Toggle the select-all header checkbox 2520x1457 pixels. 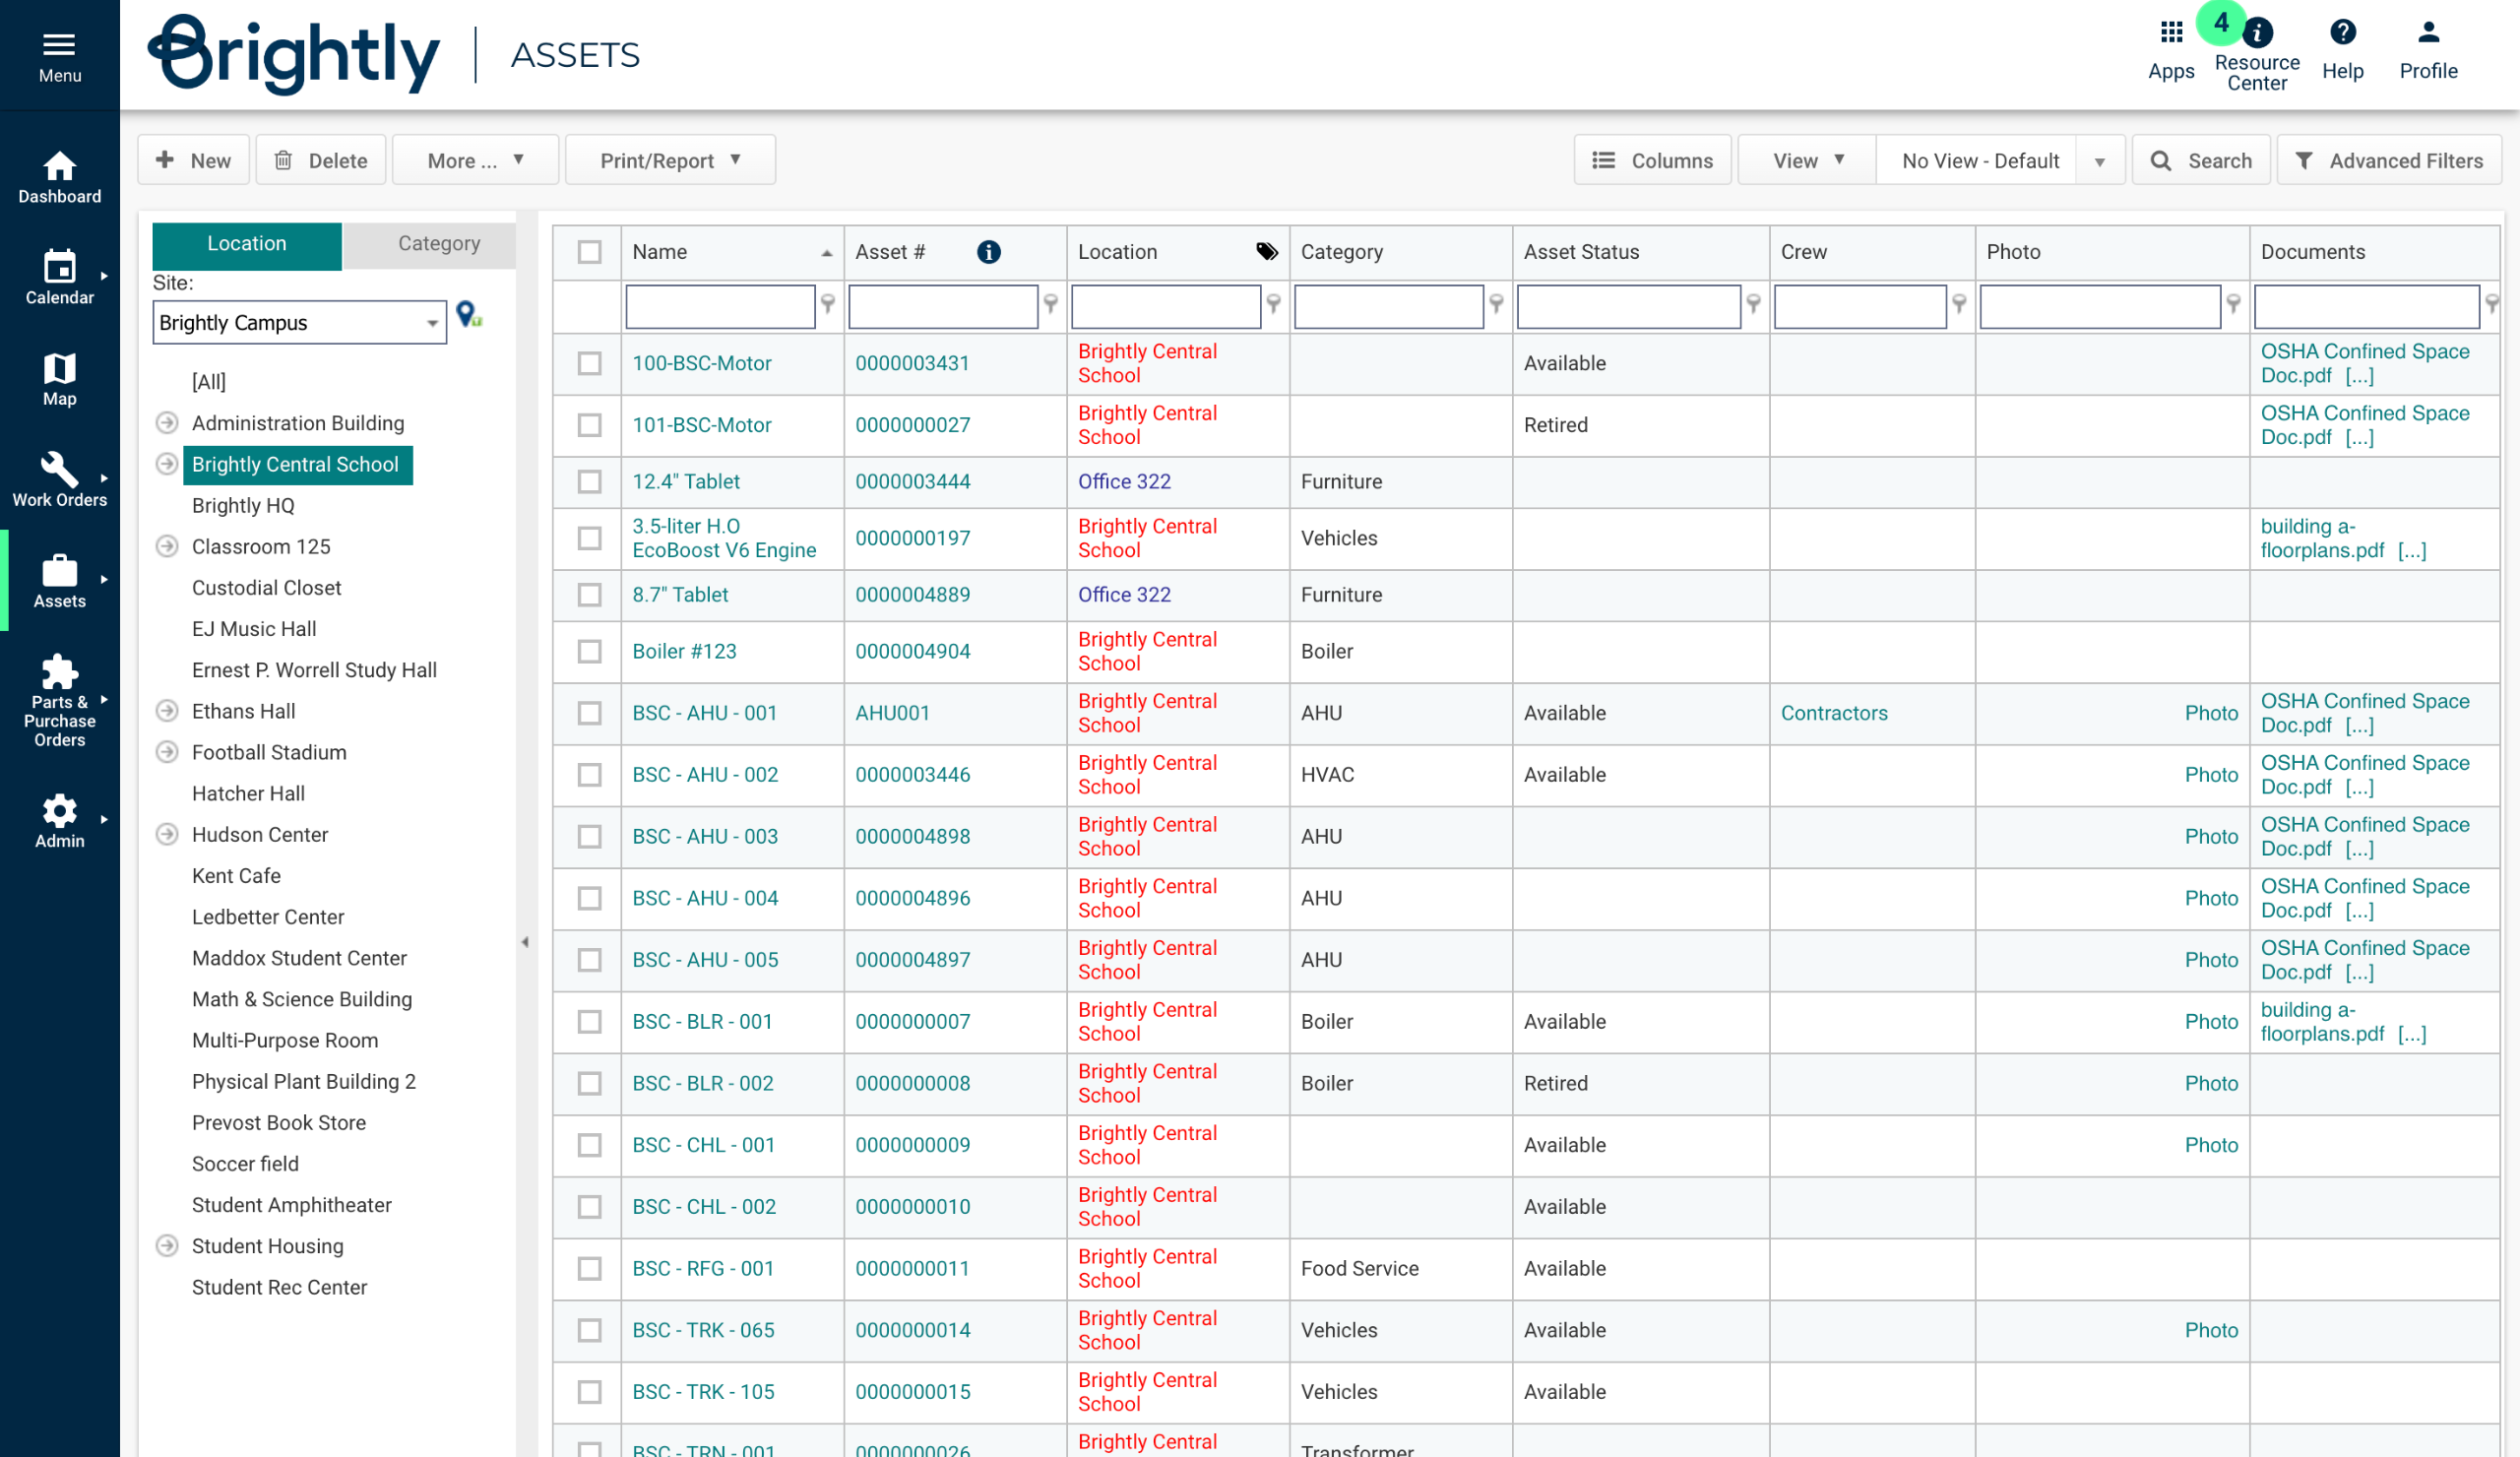(590, 252)
